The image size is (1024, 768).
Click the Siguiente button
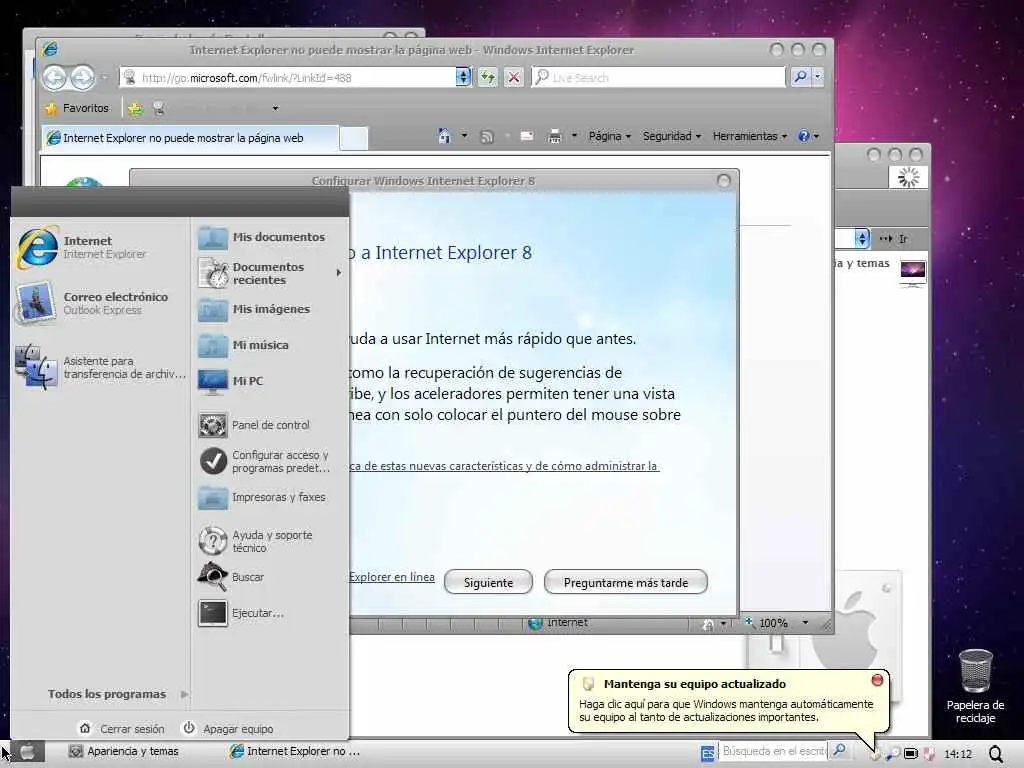pos(488,583)
